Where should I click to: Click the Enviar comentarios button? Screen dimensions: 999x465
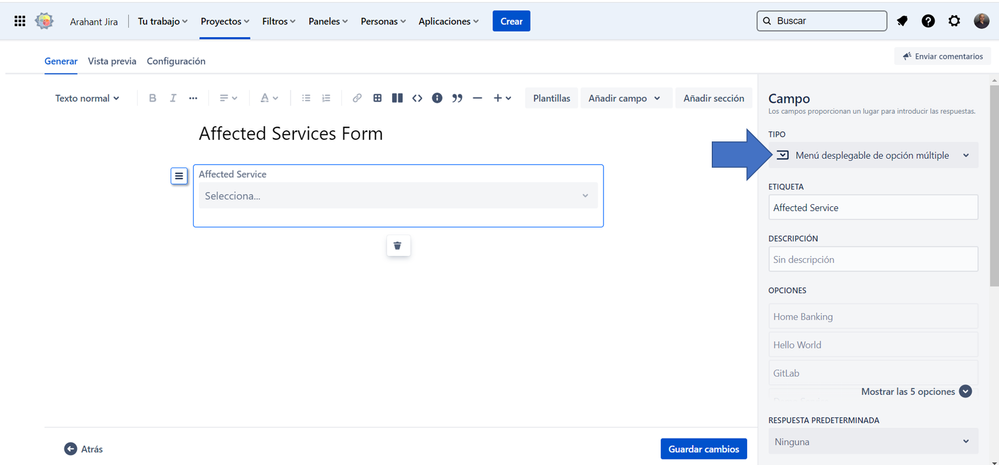tap(943, 56)
